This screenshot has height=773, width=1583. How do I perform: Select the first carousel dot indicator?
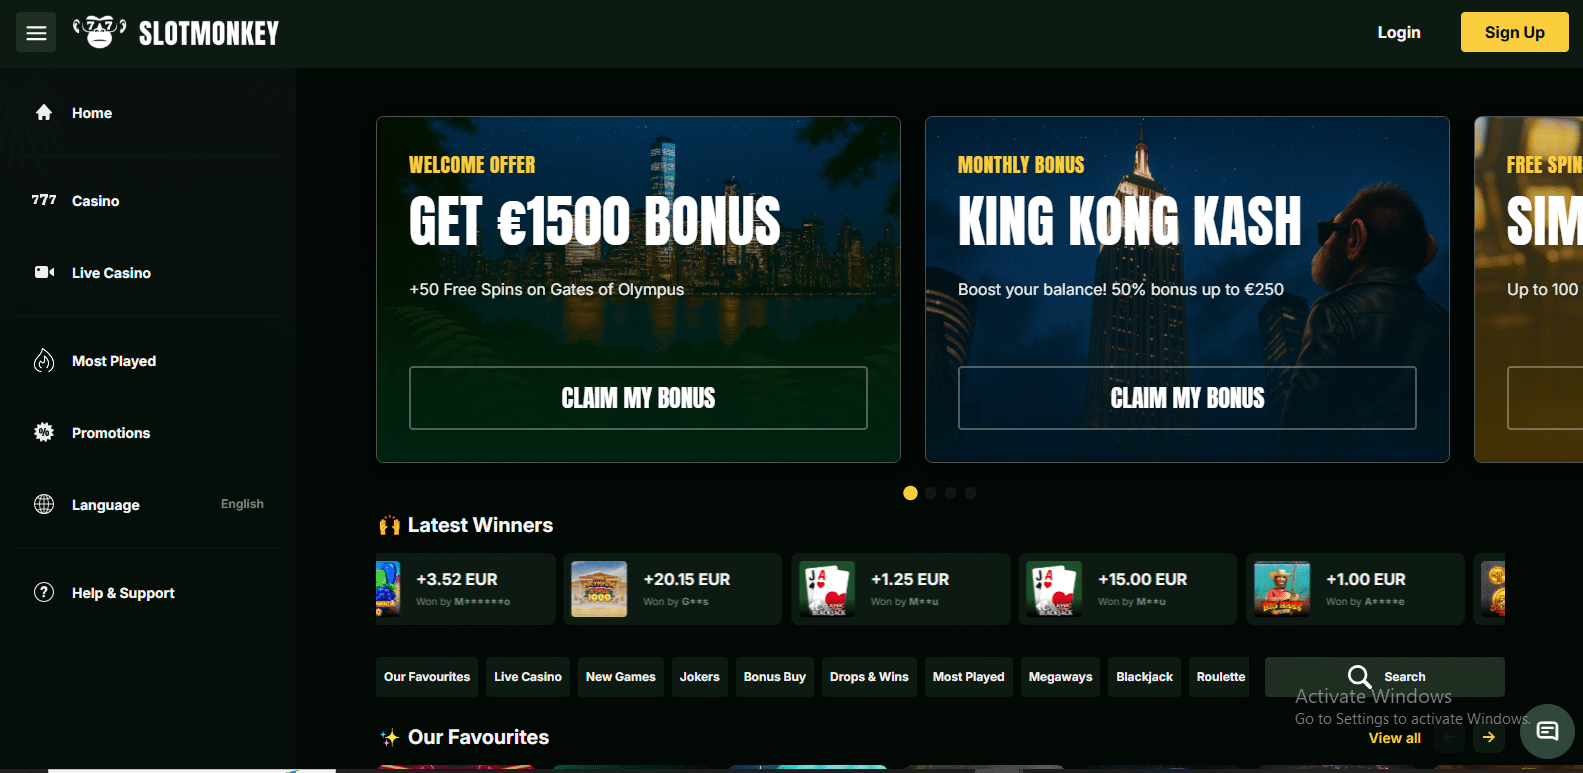pos(910,493)
